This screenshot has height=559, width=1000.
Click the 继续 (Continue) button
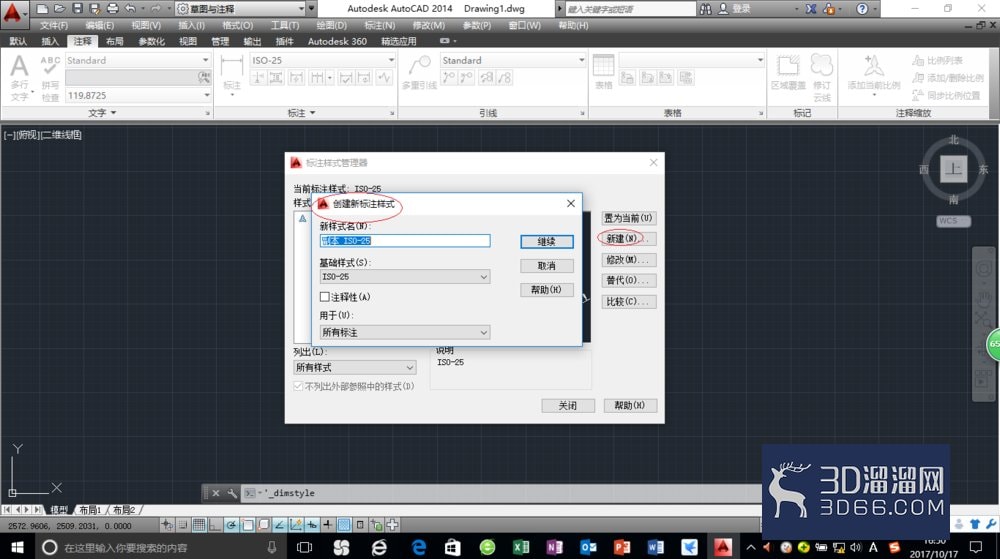[547, 242]
